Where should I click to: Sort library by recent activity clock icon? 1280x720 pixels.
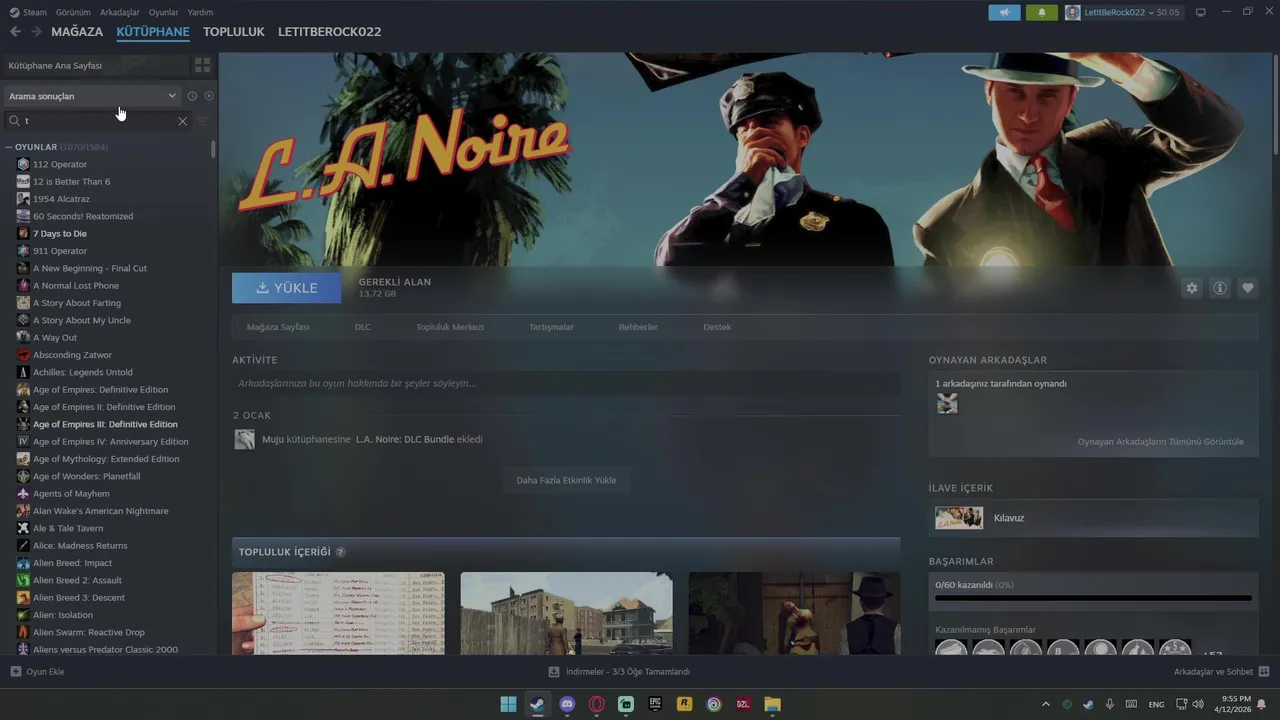192,96
